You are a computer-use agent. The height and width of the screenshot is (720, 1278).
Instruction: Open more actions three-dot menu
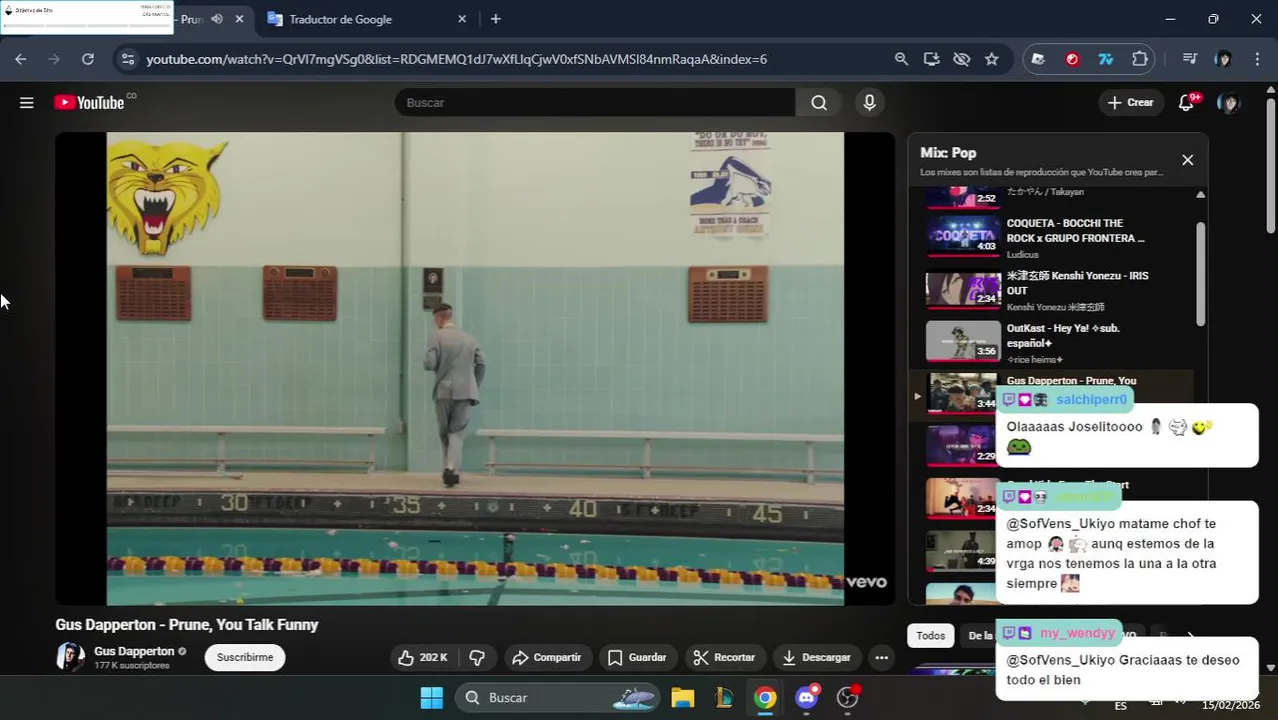881,657
